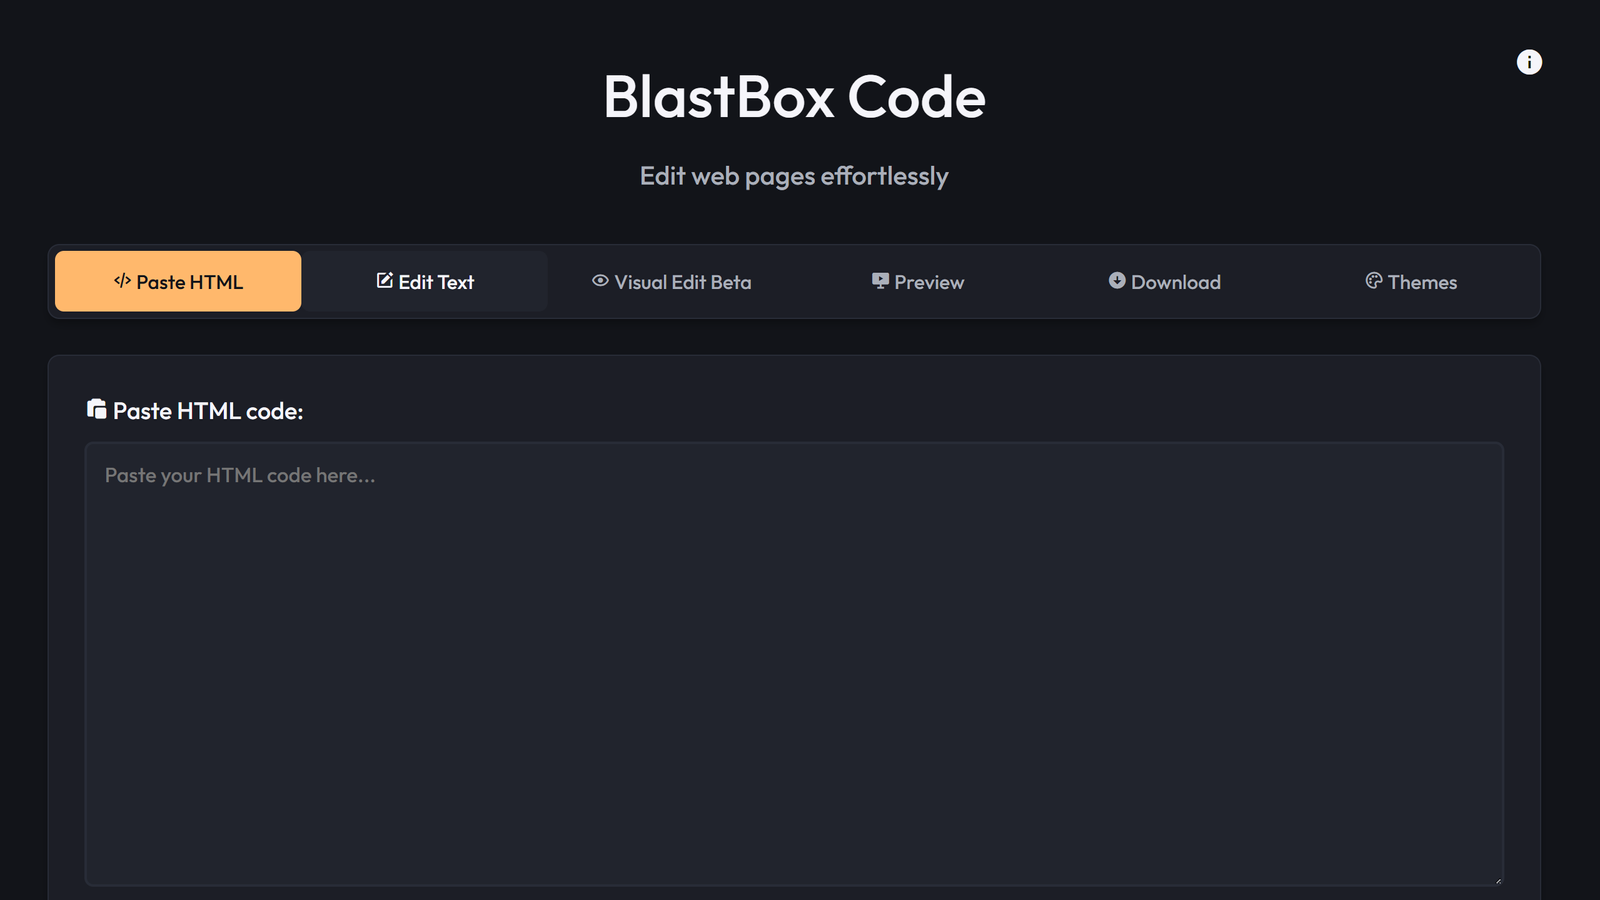1600x900 pixels.
Task: Click the Download option
Action: (x=1163, y=281)
